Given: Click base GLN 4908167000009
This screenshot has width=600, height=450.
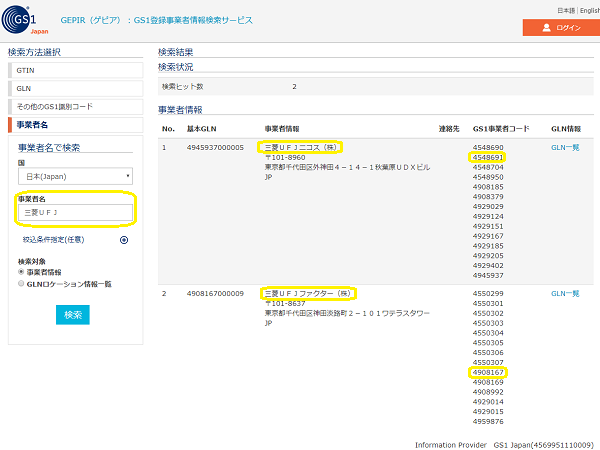Looking at the screenshot, I should pos(215,293).
